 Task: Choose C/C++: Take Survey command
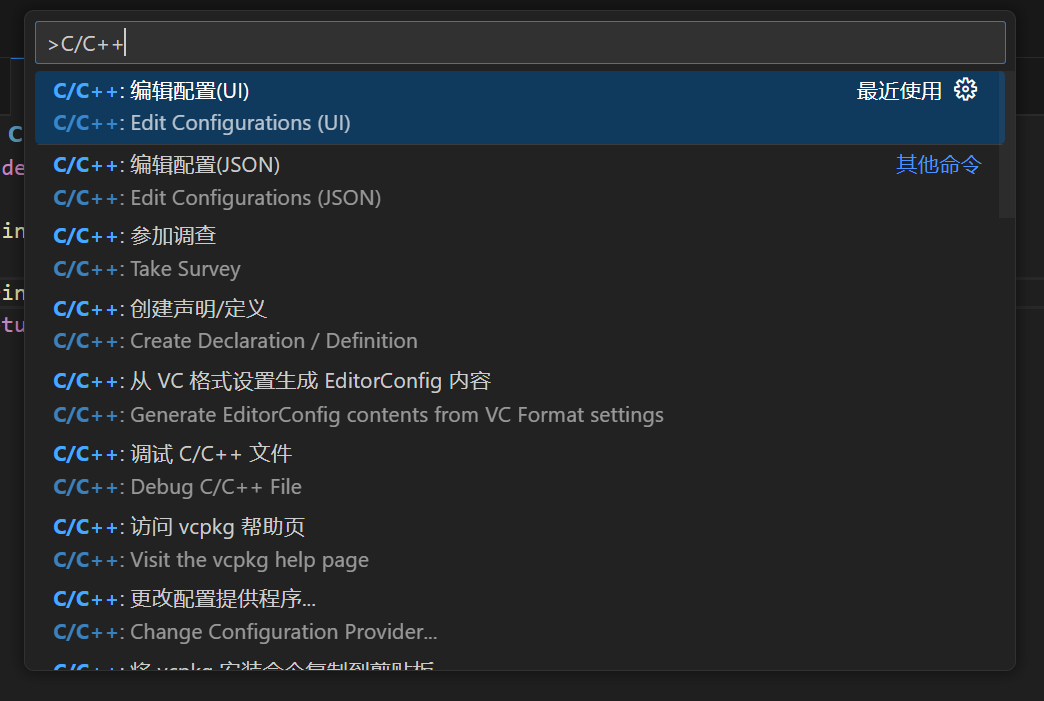tap(517, 252)
